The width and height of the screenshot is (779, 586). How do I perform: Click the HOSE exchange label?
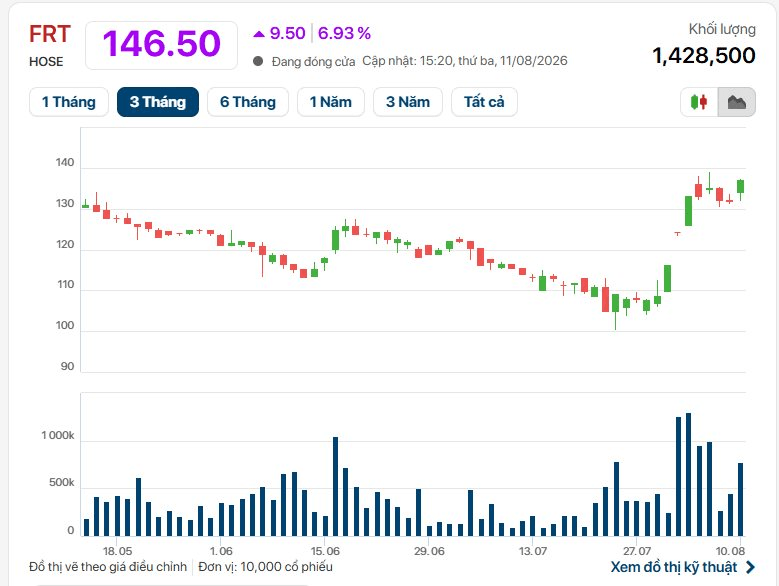click(x=46, y=62)
